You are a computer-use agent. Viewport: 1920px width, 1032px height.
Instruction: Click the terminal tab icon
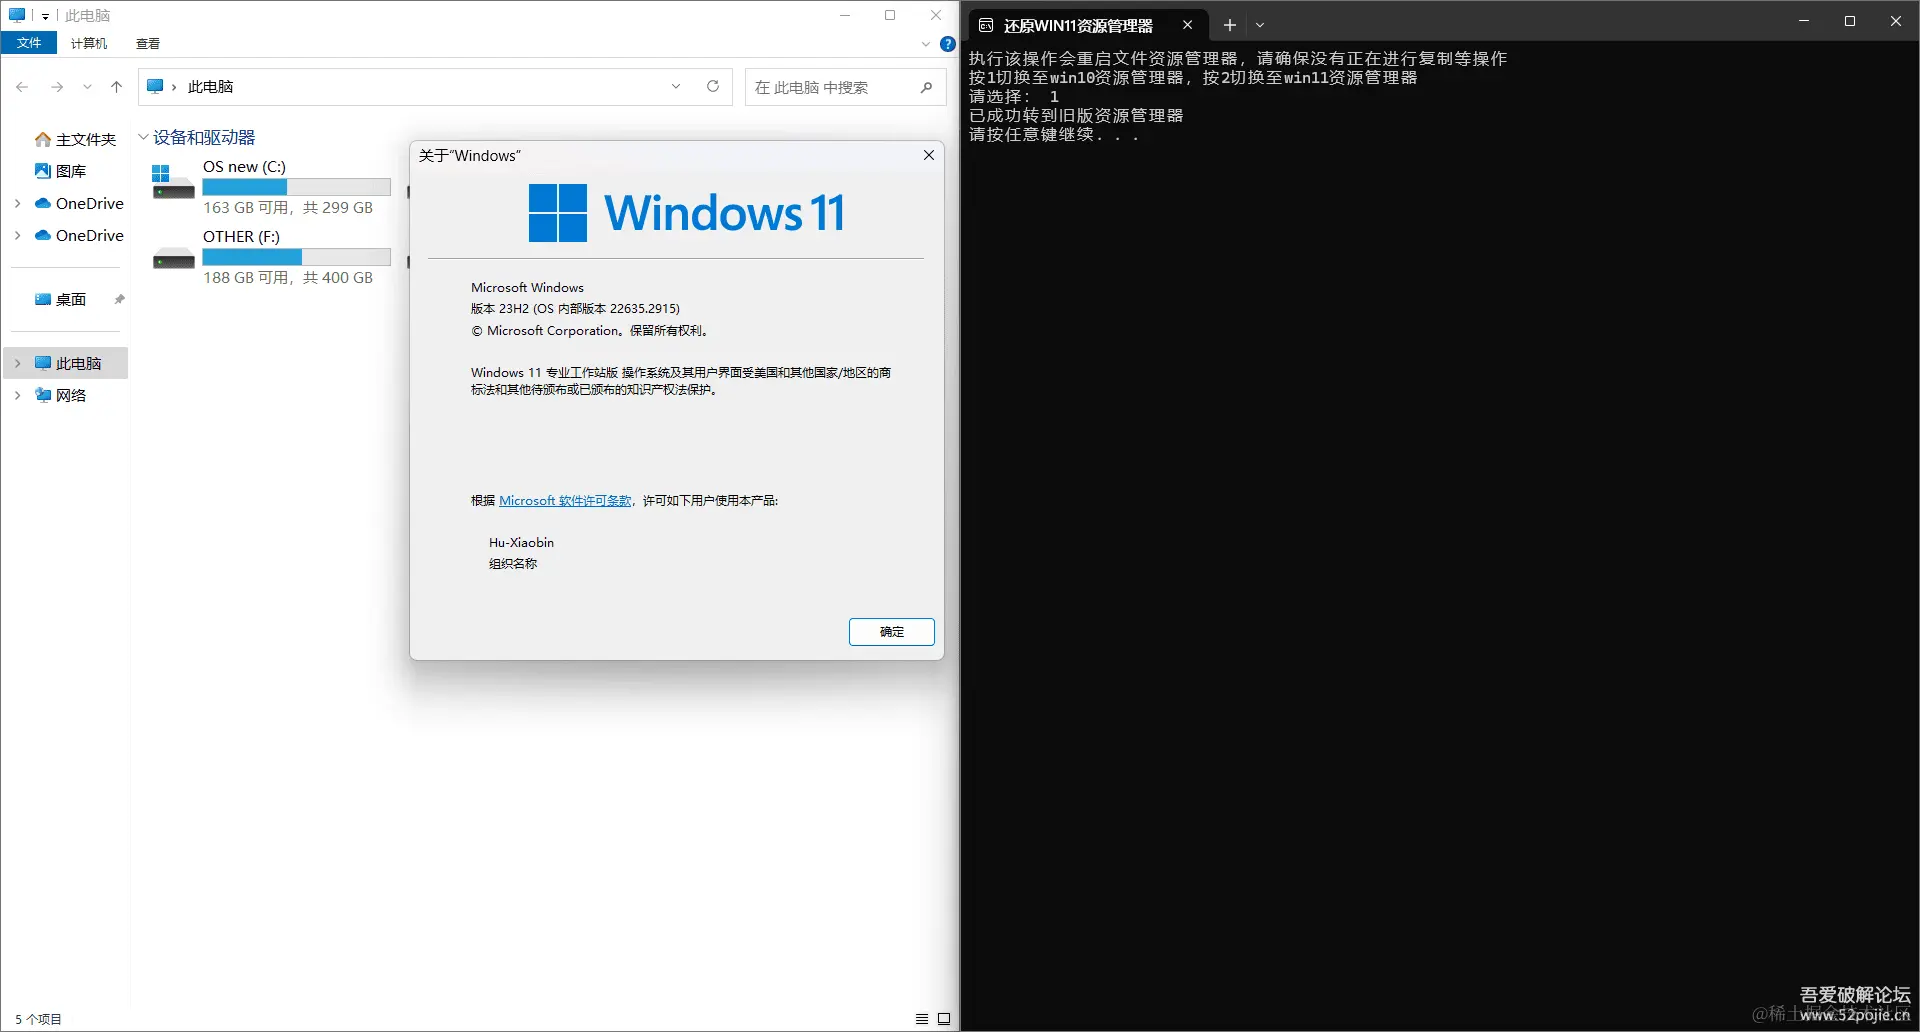[x=986, y=25]
